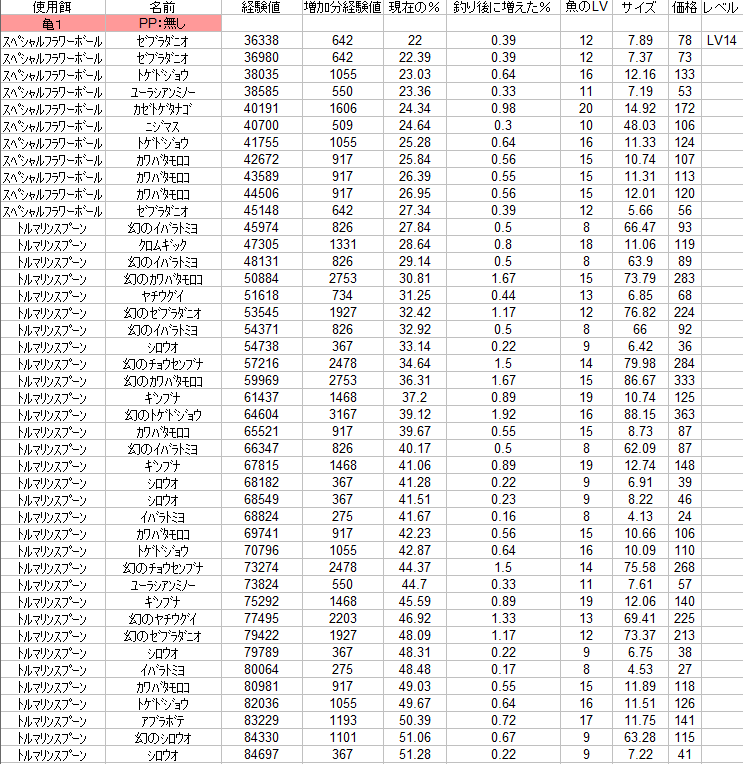The image size is (743, 764).
Task: Click the 経験値 column header
Action: click(261, 7)
